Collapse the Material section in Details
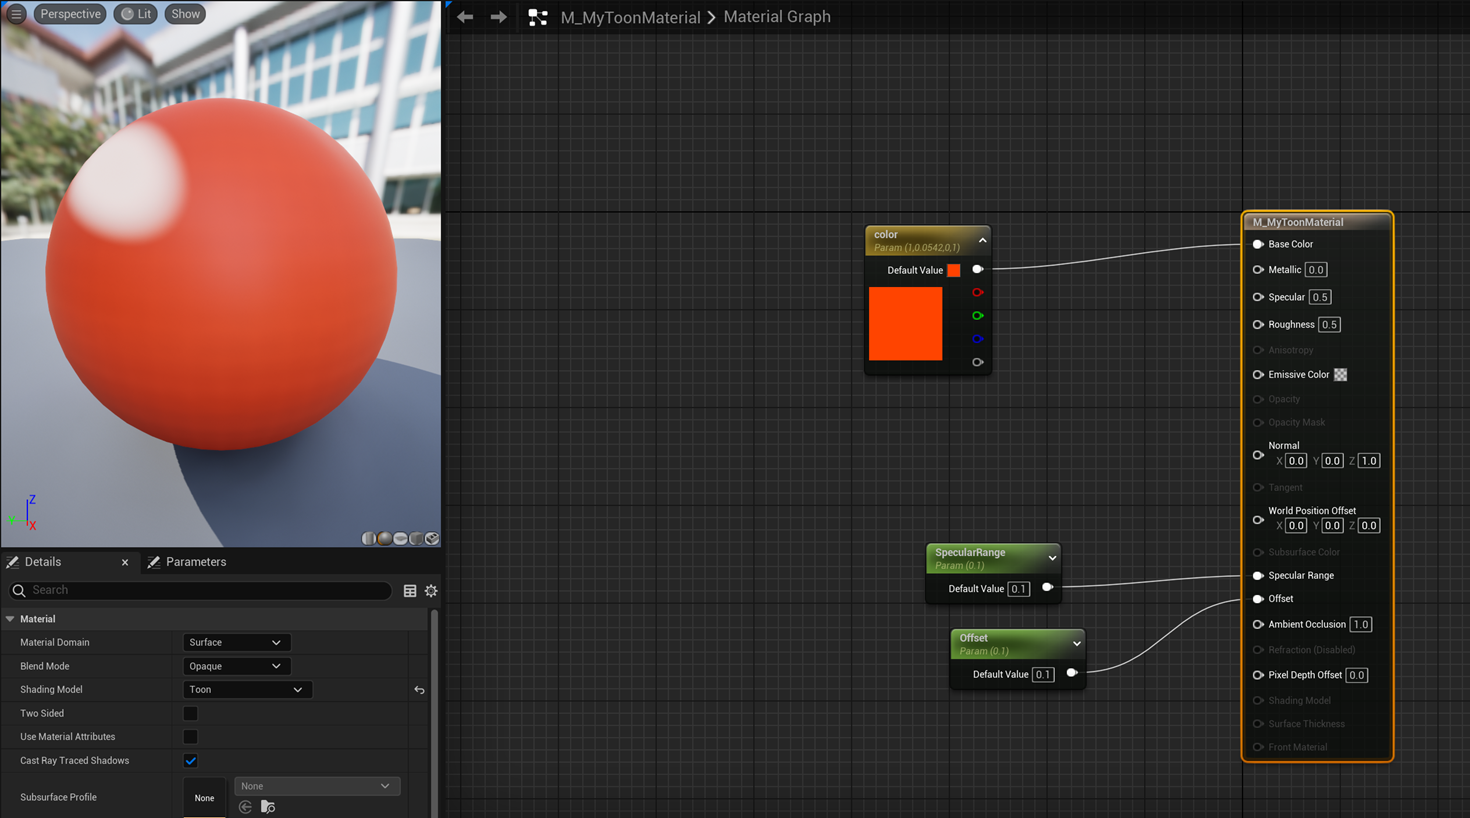Screen dimensions: 1470x818 [11, 619]
